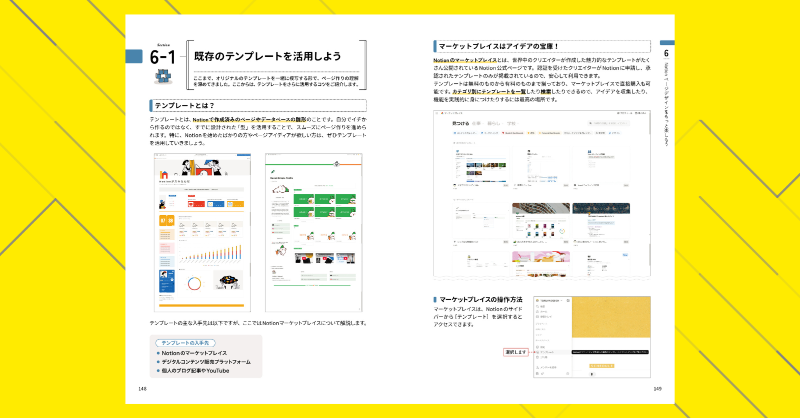The height and width of the screenshot is (418, 800).
Task: Click the "テンプレートの入手先" label
Action: coord(185,343)
